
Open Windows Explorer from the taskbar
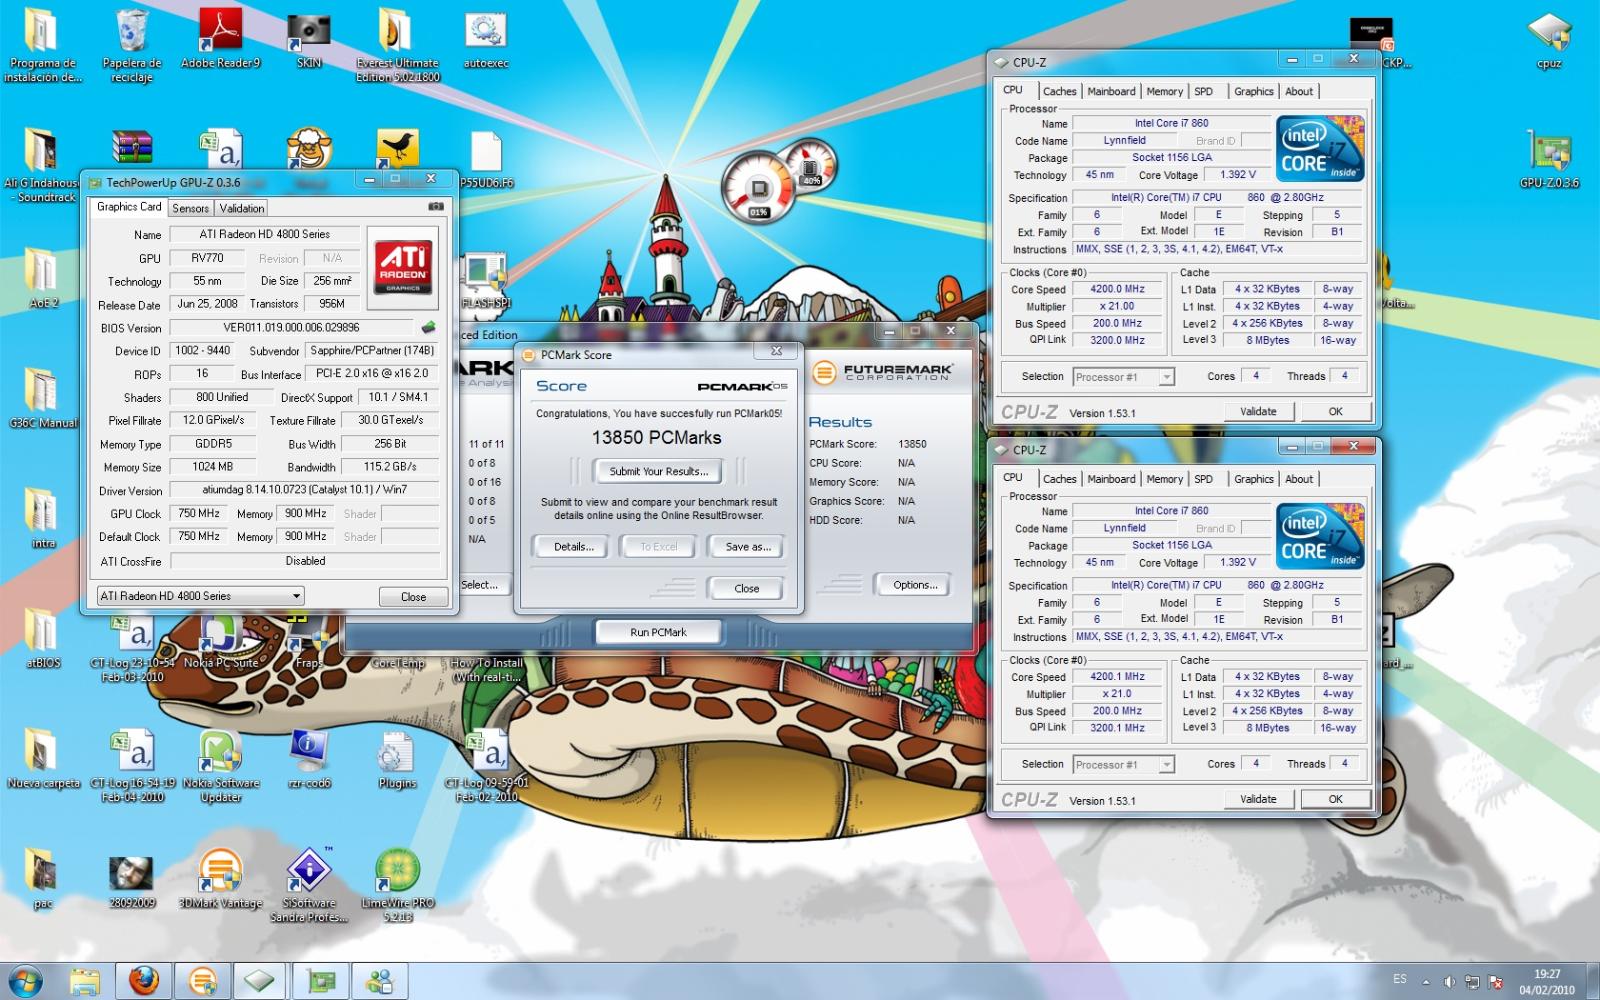85,980
